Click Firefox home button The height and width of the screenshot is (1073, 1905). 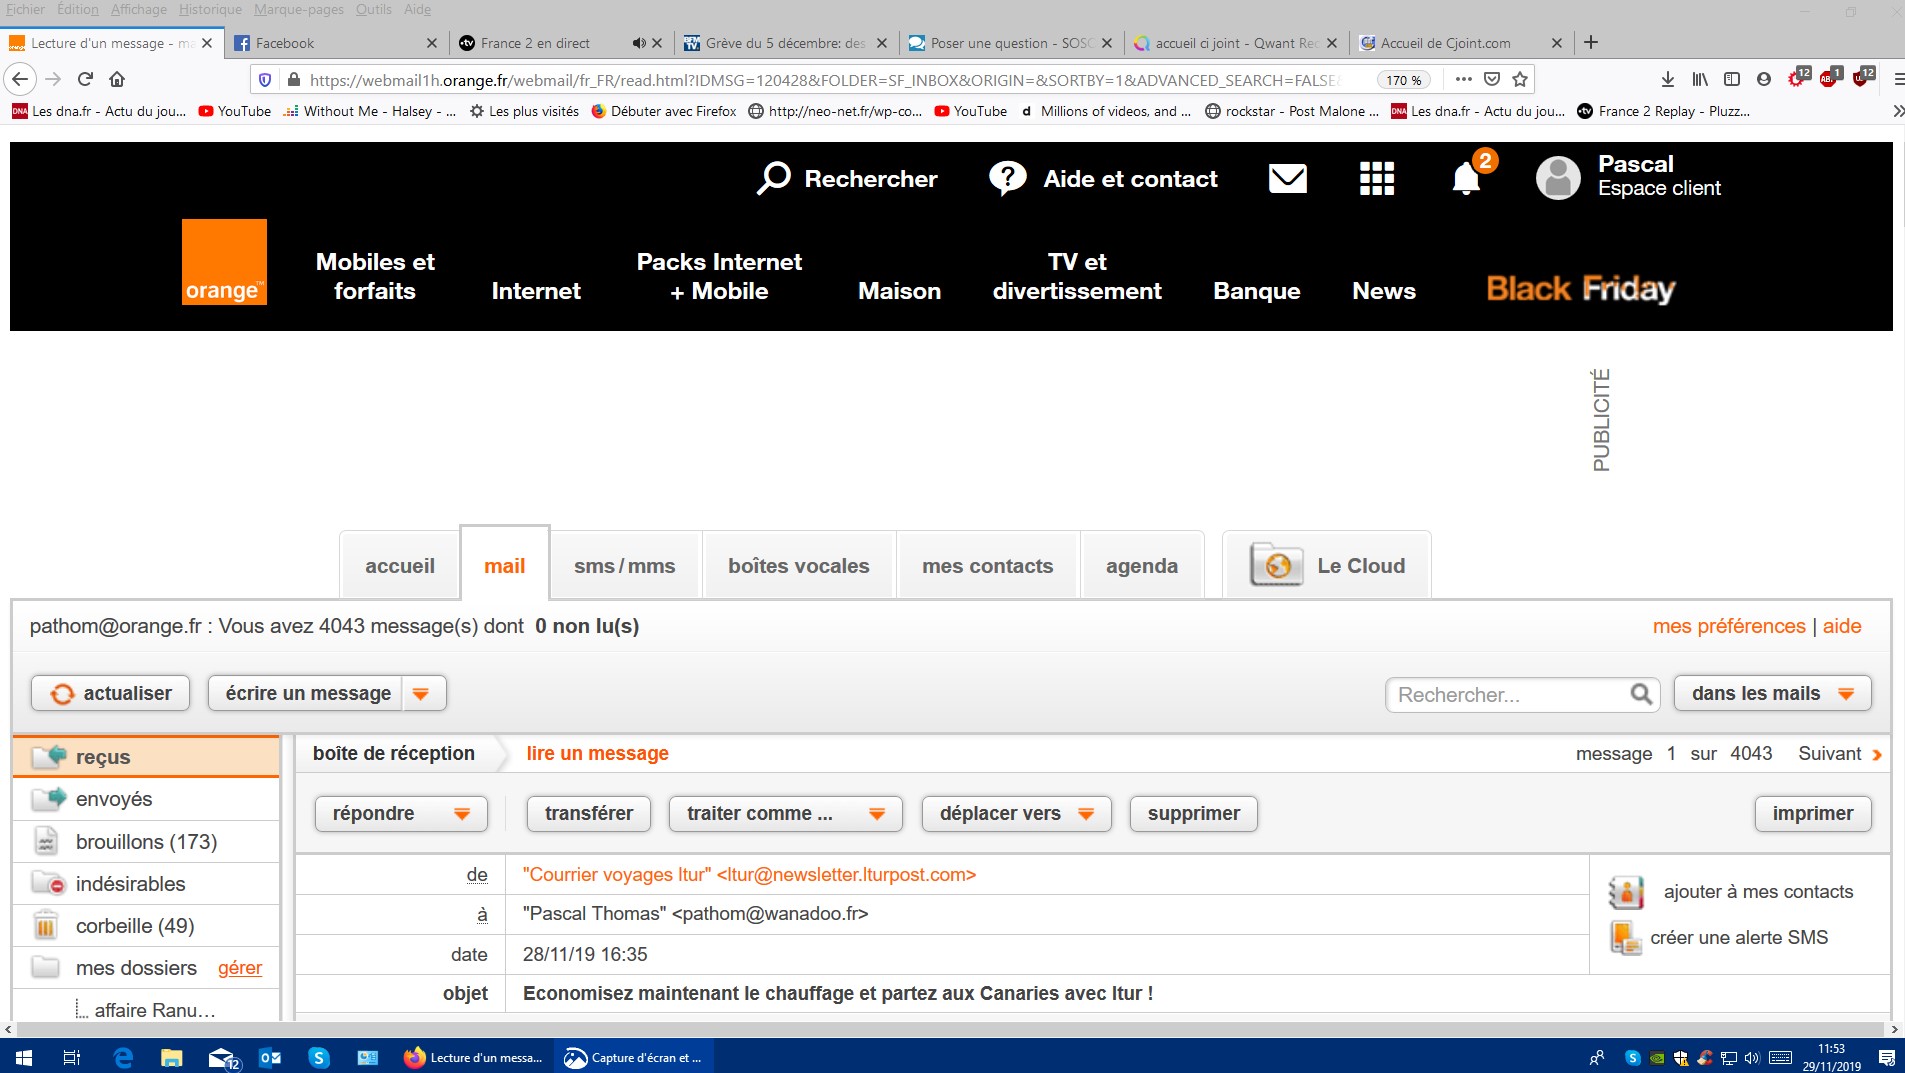click(x=117, y=79)
